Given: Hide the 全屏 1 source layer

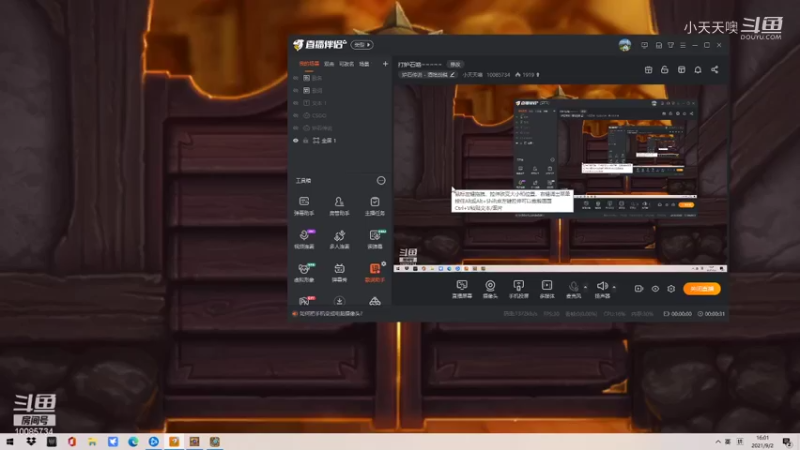Looking at the screenshot, I should click(x=295, y=140).
